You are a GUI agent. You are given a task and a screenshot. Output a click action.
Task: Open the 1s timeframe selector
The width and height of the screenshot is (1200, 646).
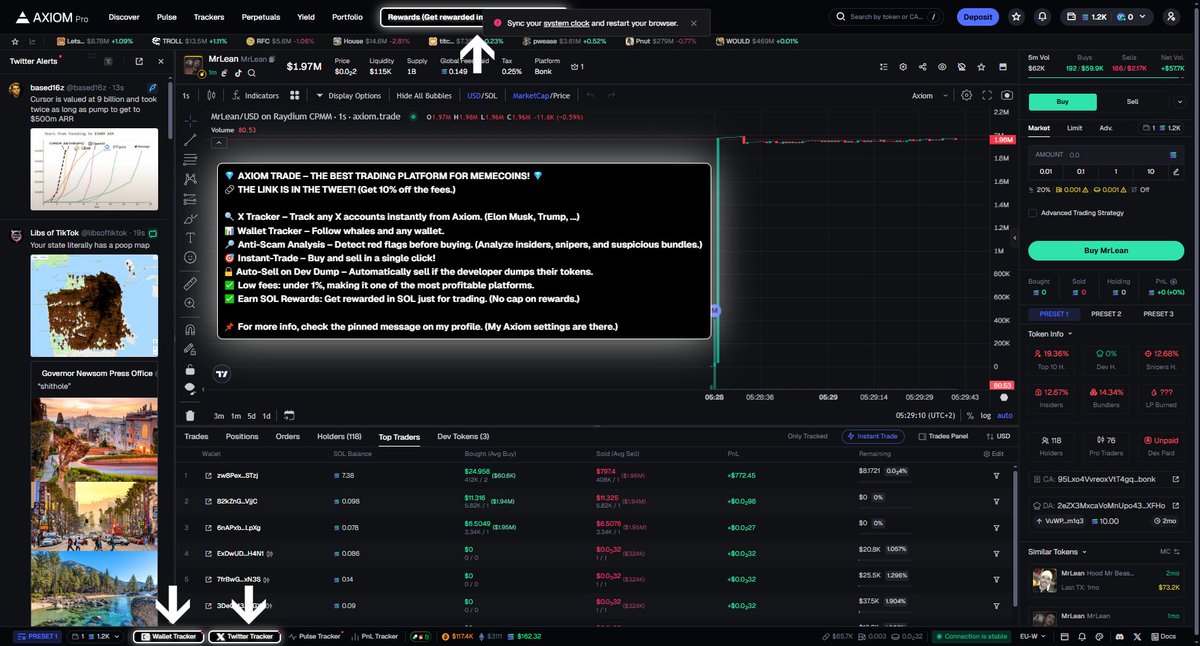(x=186, y=96)
